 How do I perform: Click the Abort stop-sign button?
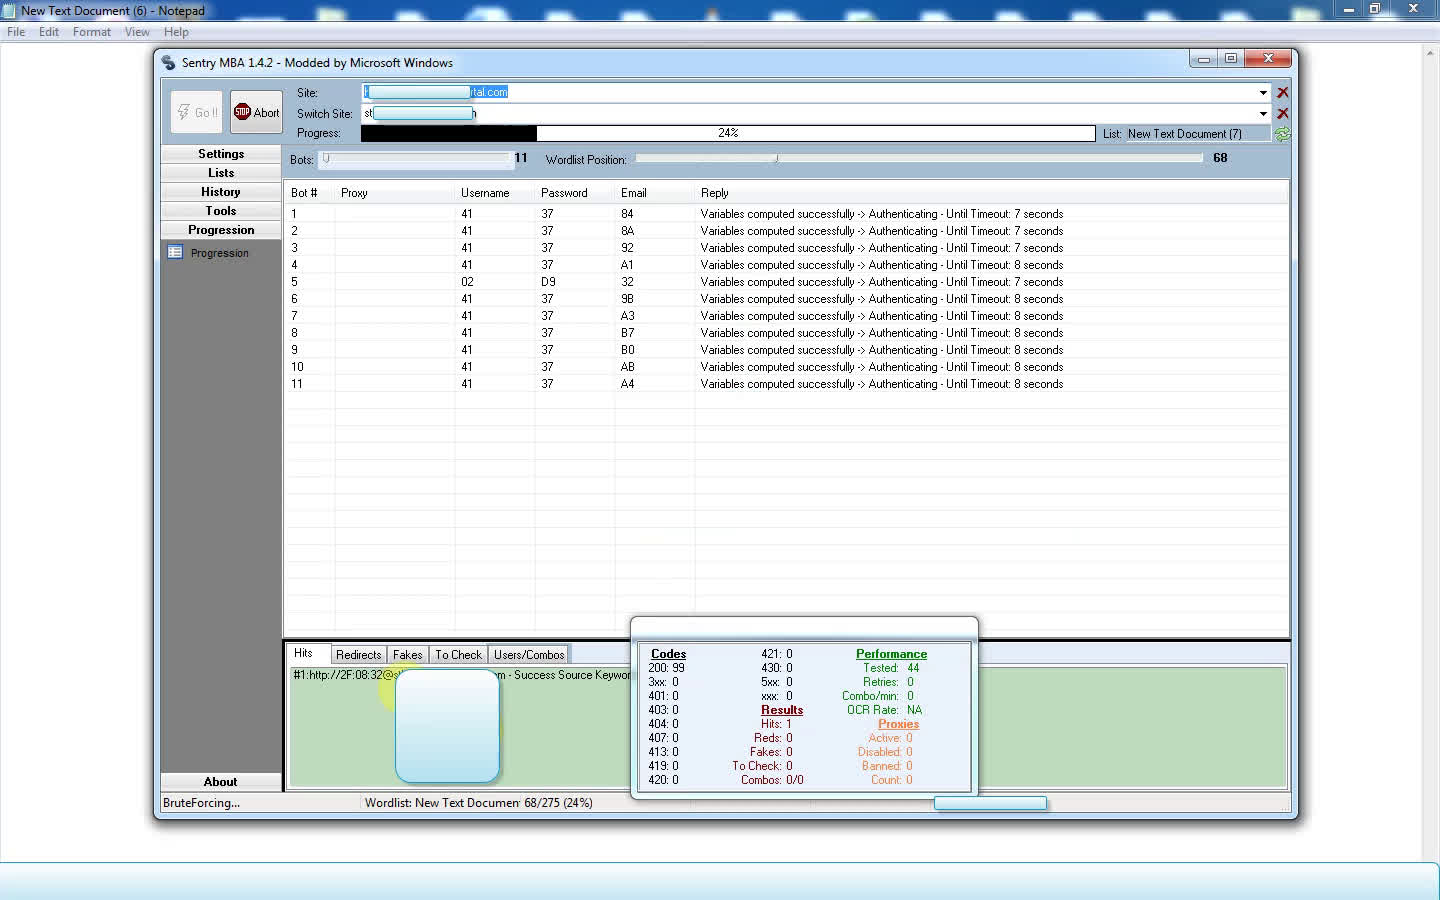click(x=256, y=112)
